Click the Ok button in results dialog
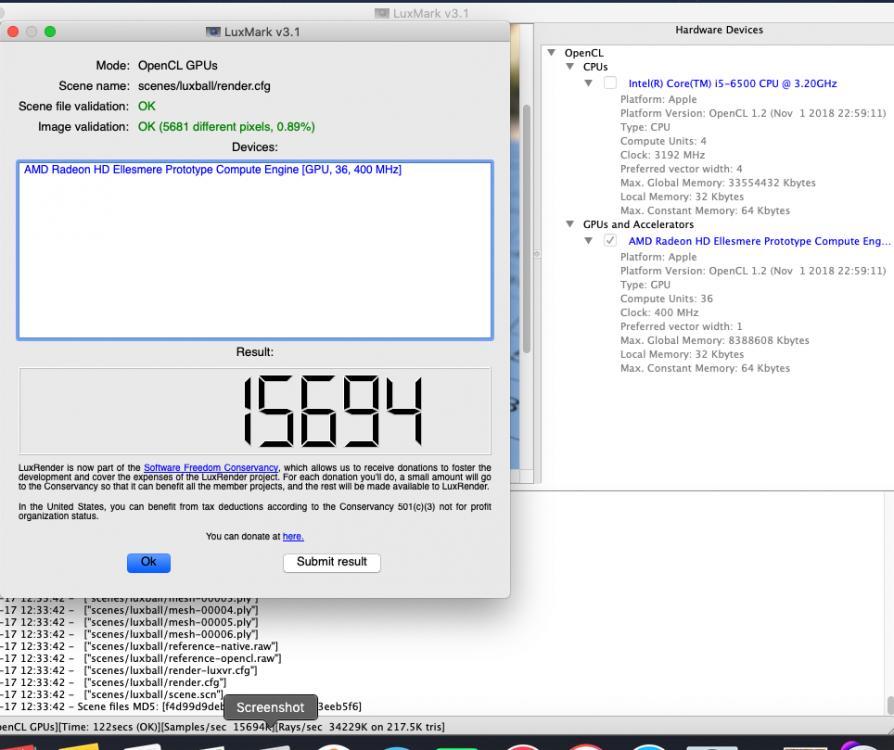 (x=148, y=562)
